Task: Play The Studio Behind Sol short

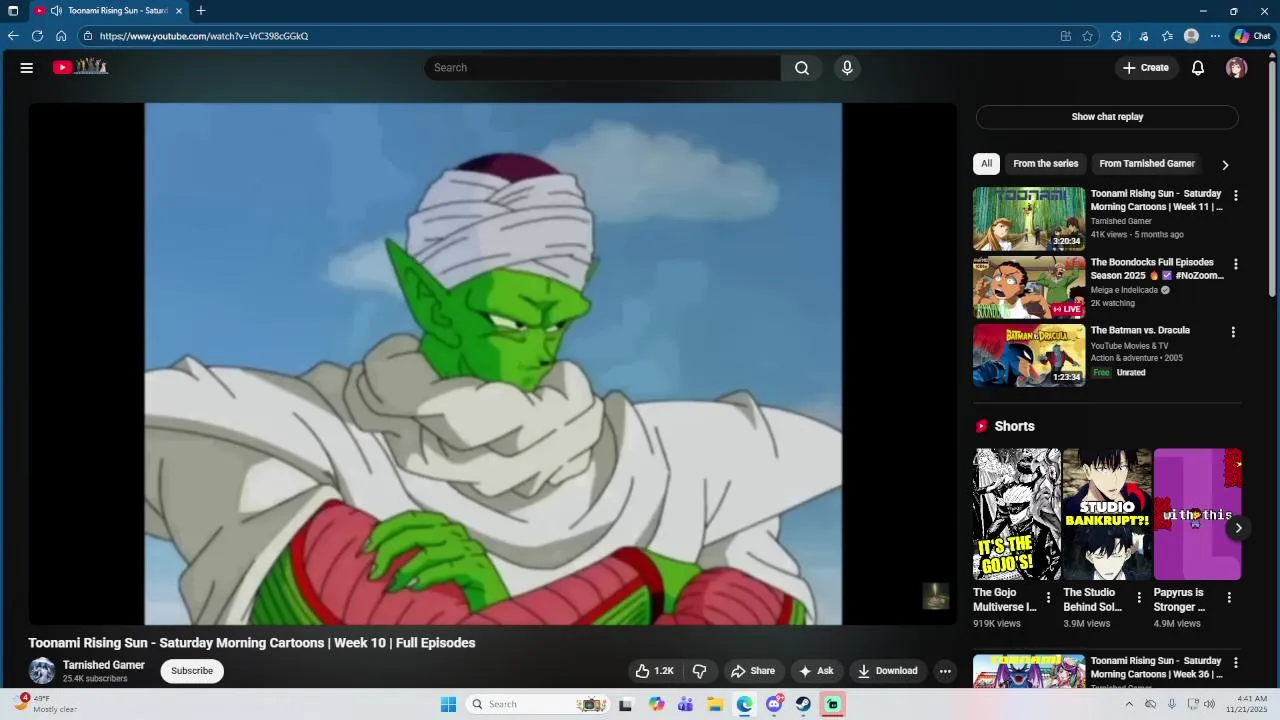Action: [1107, 514]
